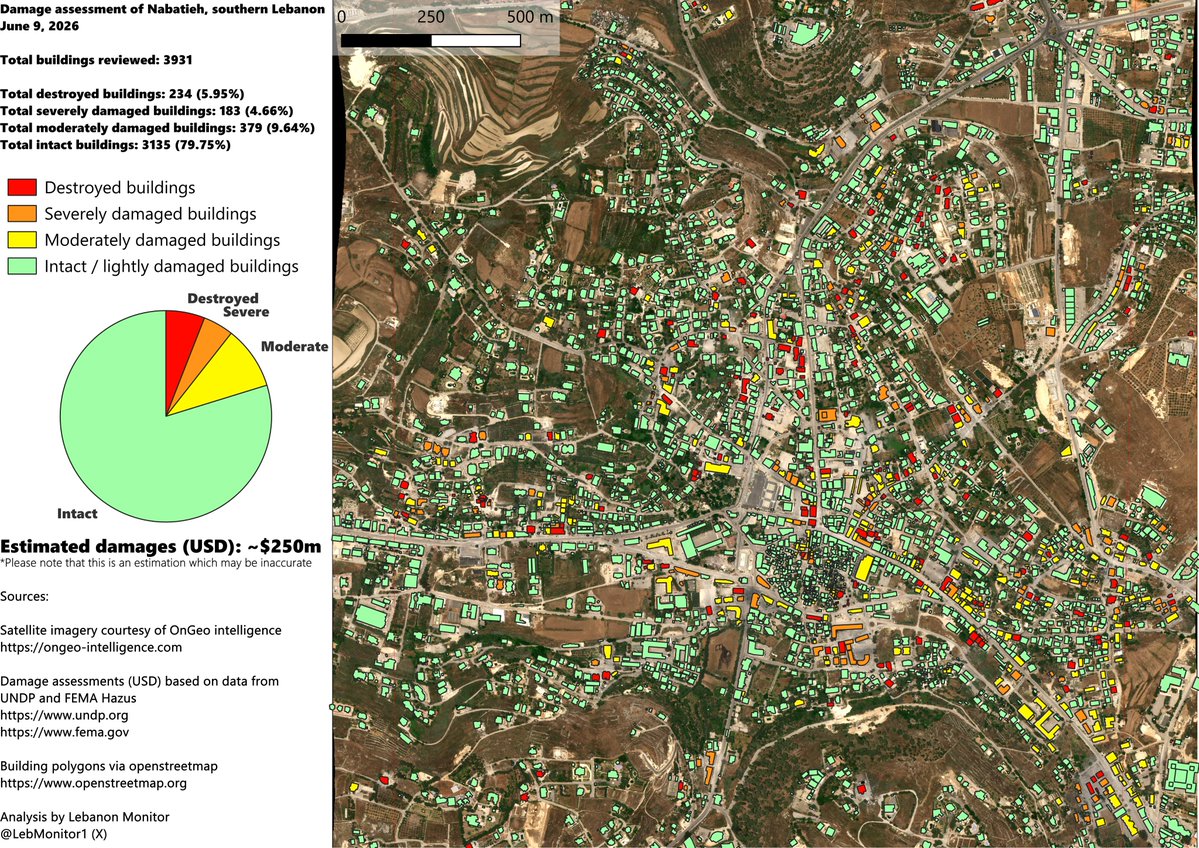Open the openstreetmap.org link
This screenshot has width=1199, height=848.
pos(93,784)
